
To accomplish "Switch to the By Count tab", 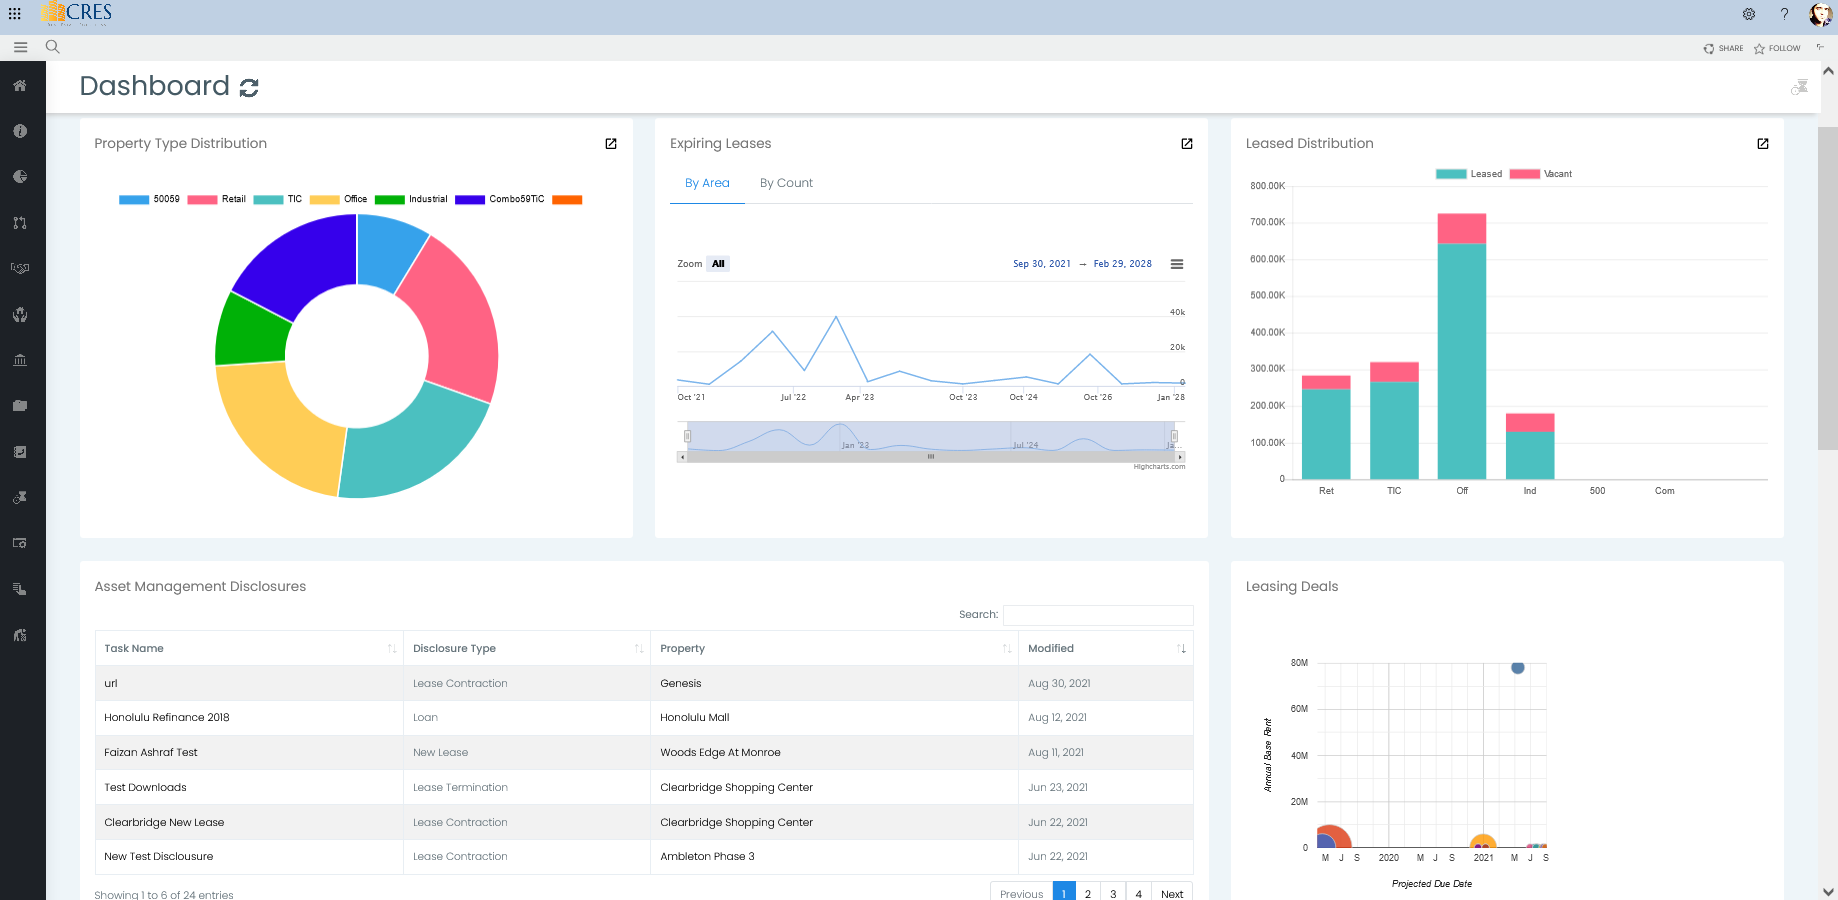I will click(x=786, y=183).
